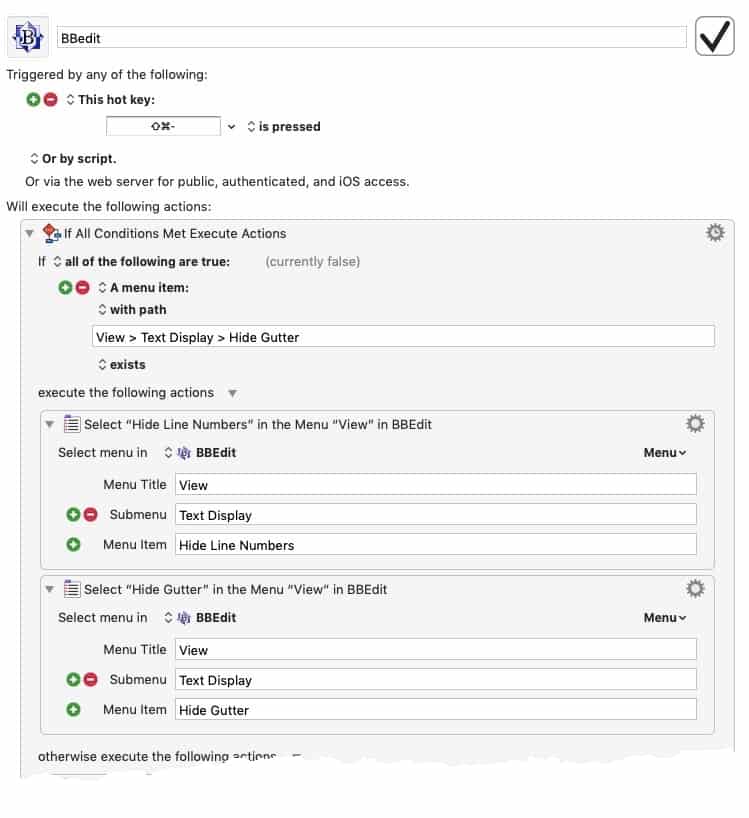The height and width of the screenshot is (818, 749).
Task: Open gear menu for Hide Line Numbers action
Action: click(x=695, y=424)
